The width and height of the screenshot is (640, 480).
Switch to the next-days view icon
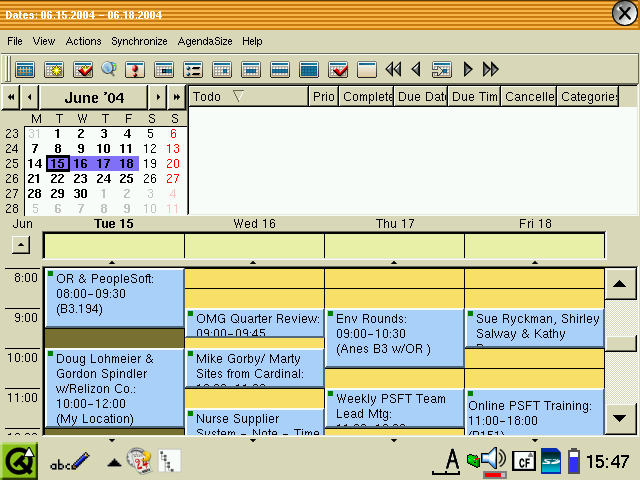[164, 69]
